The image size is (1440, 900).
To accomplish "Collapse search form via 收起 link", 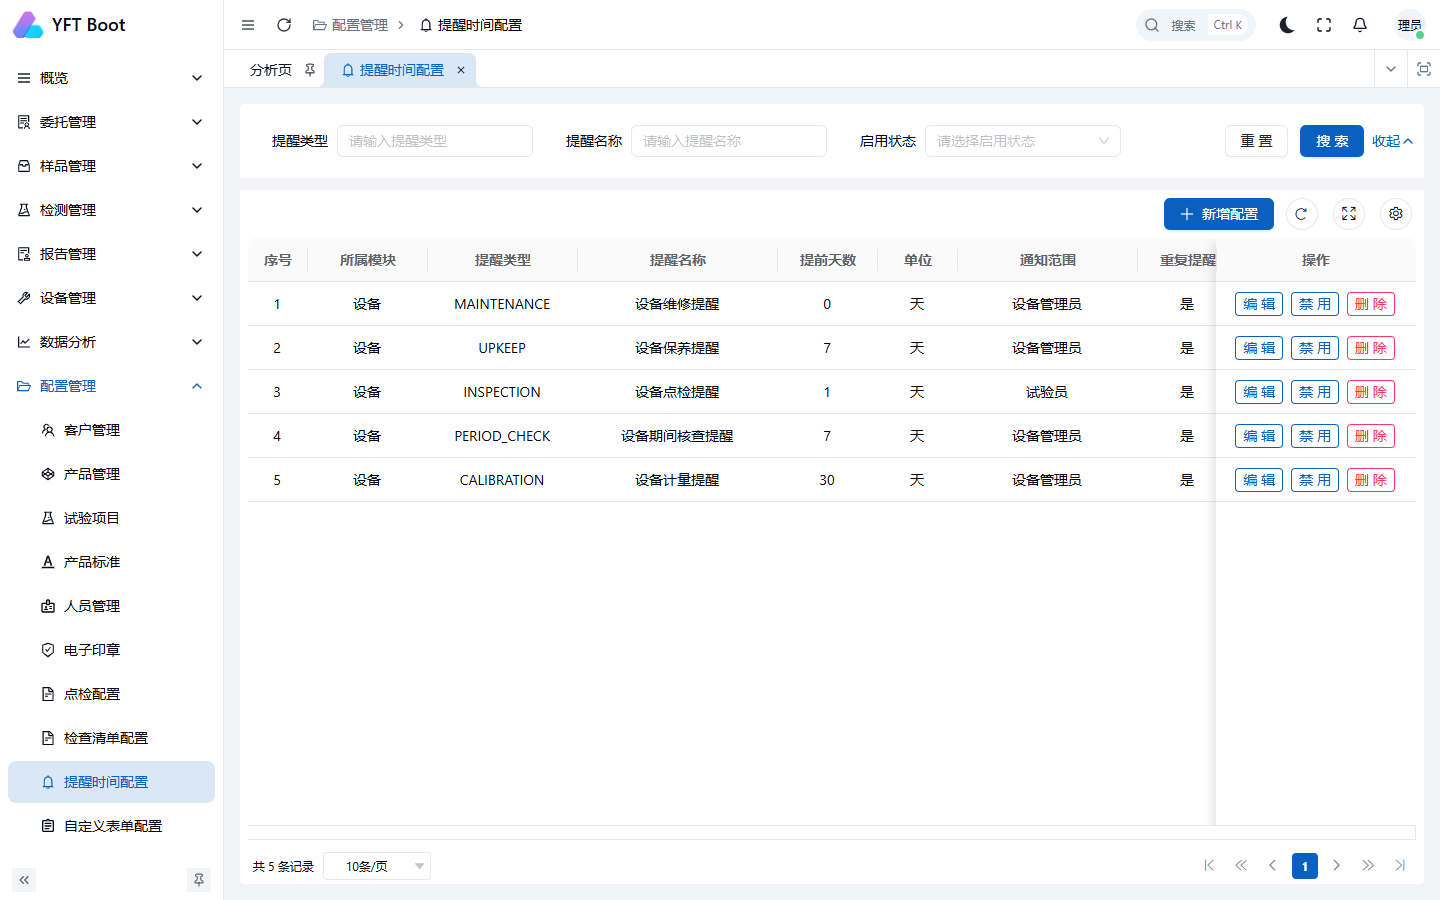I will (x=1392, y=141).
